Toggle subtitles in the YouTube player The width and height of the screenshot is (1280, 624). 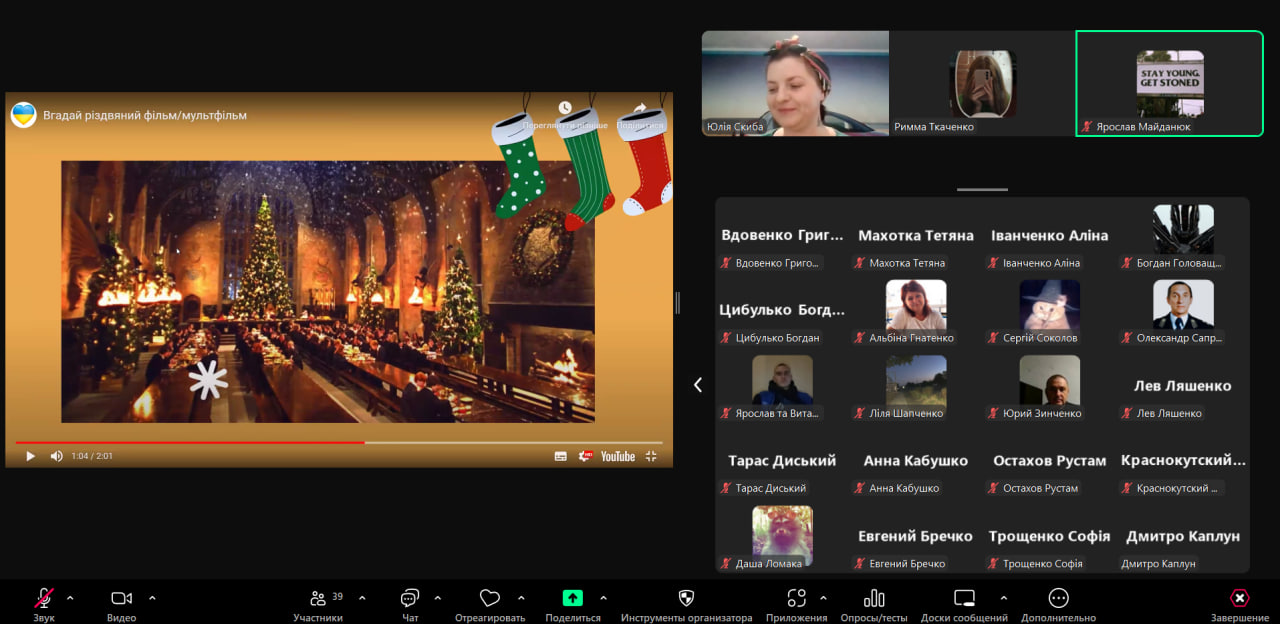click(x=561, y=456)
